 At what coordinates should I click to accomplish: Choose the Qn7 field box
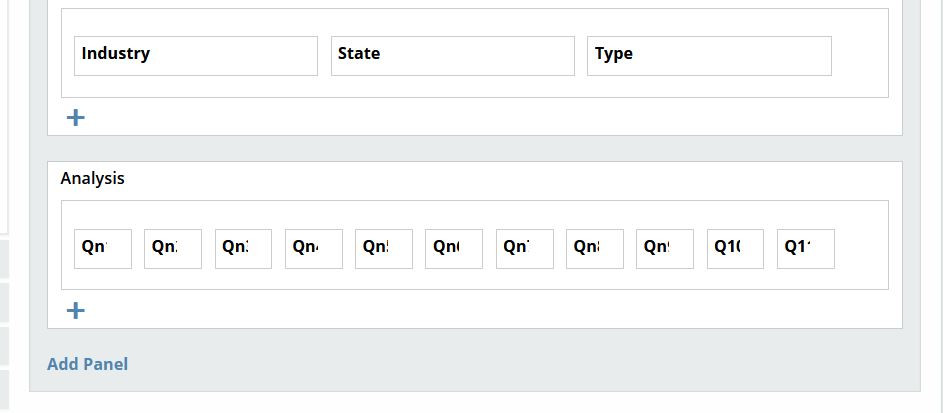(x=525, y=249)
